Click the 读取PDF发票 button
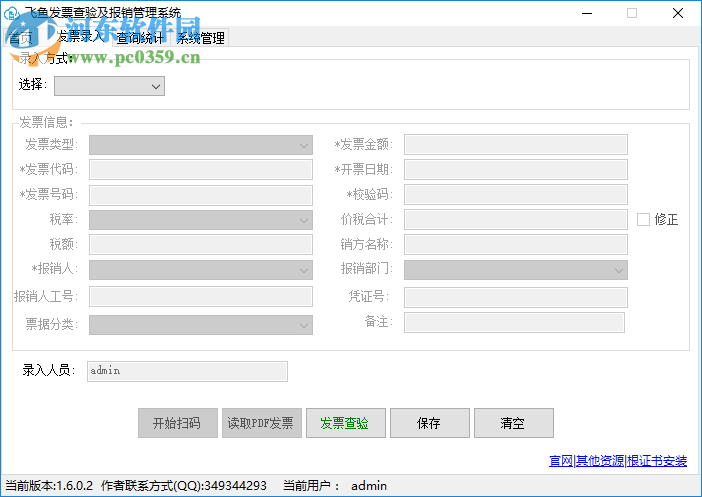The width and height of the screenshot is (702, 497). click(x=261, y=423)
